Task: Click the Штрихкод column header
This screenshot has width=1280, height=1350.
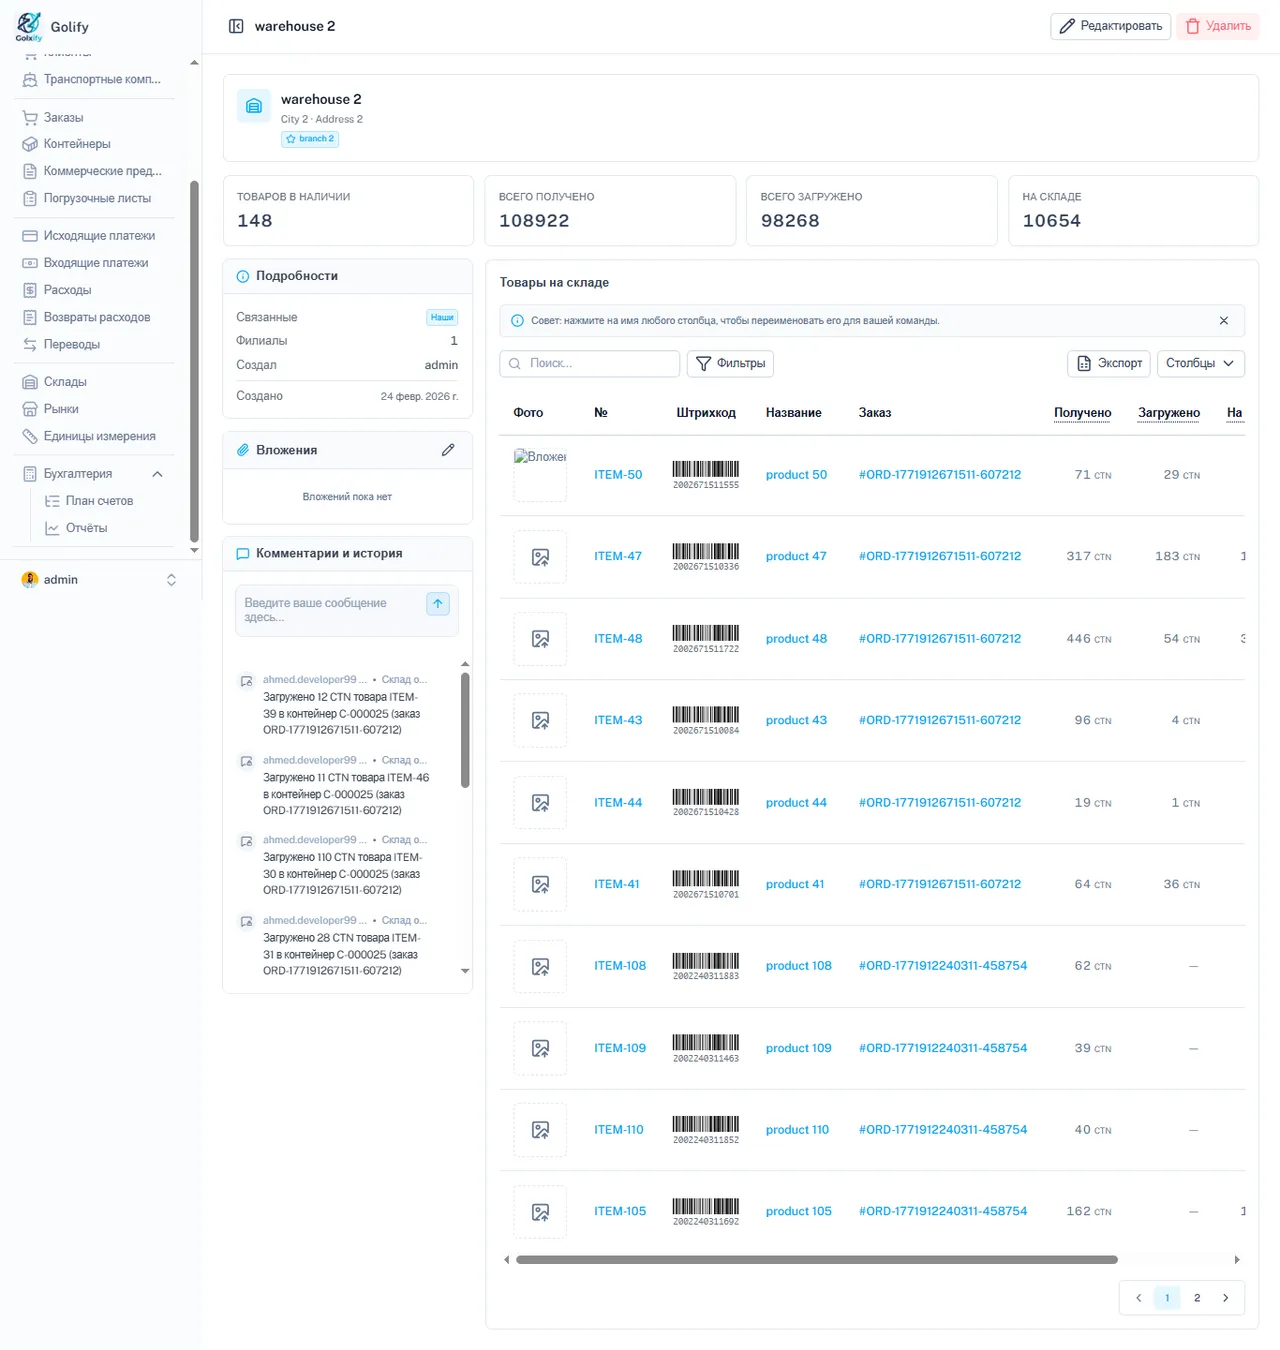Action: click(x=706, y=413)
